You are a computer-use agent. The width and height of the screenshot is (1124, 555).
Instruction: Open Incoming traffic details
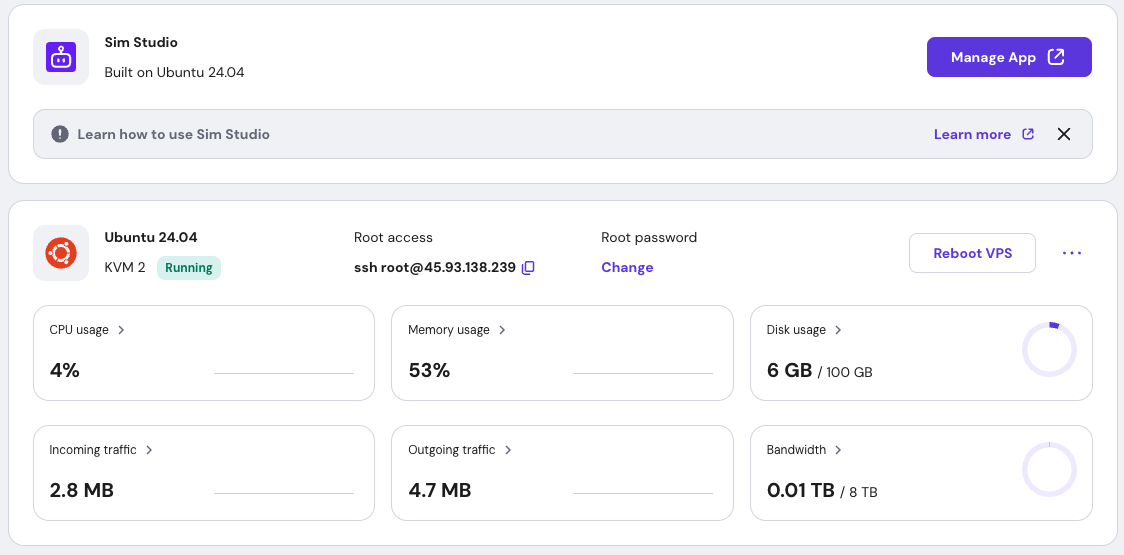101,450
